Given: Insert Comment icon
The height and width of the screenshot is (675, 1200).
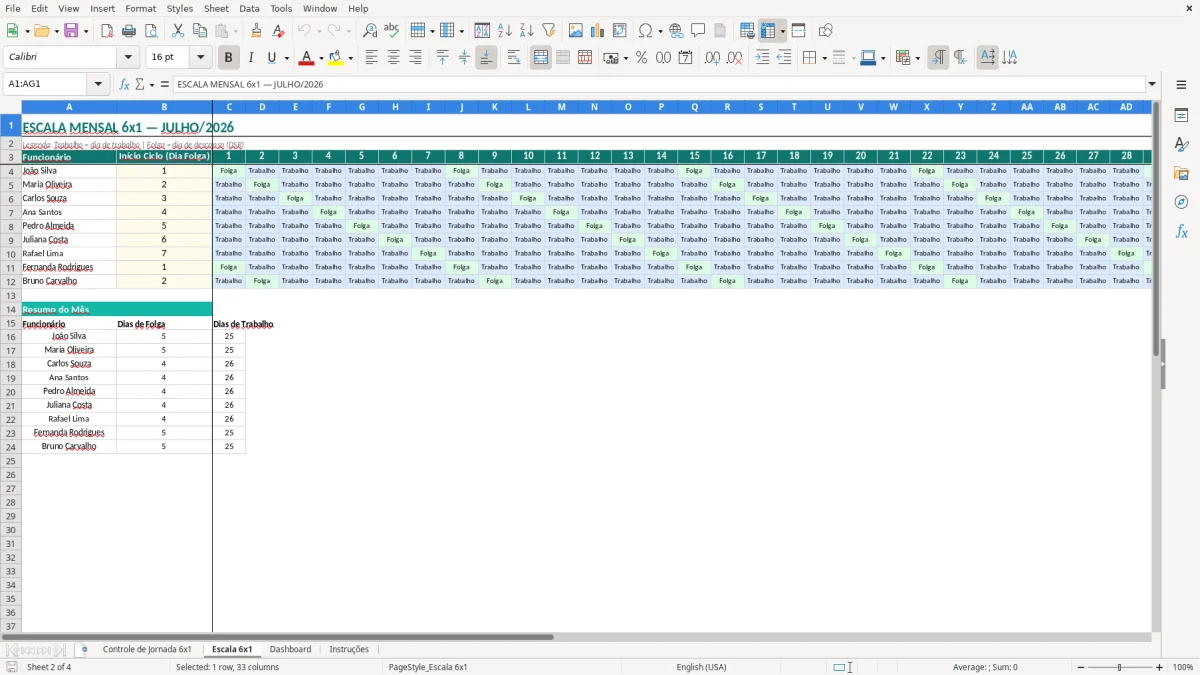Looking at the screenshot, I should click(698, 31).
